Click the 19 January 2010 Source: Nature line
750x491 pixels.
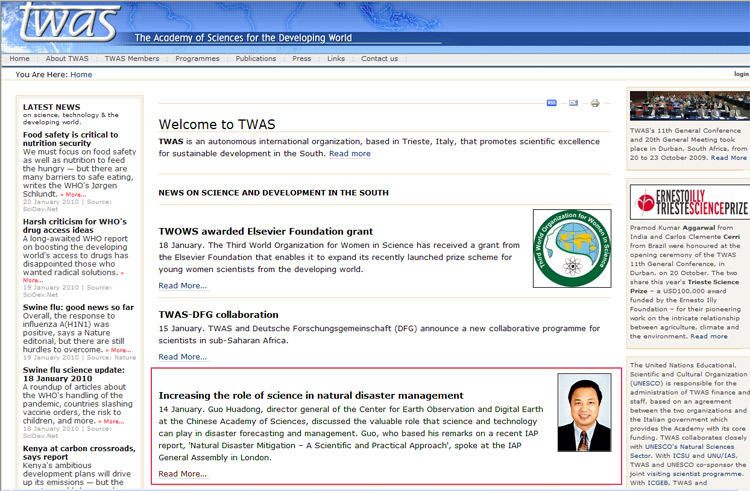click(79, 358)
